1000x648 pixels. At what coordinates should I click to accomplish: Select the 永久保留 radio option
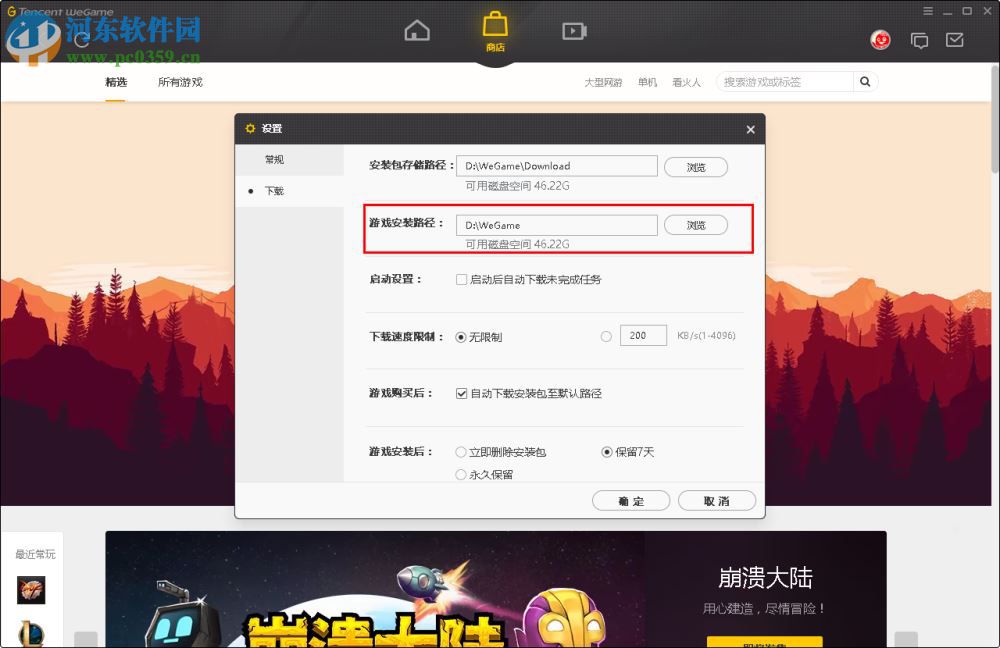(x=459, y=475)
